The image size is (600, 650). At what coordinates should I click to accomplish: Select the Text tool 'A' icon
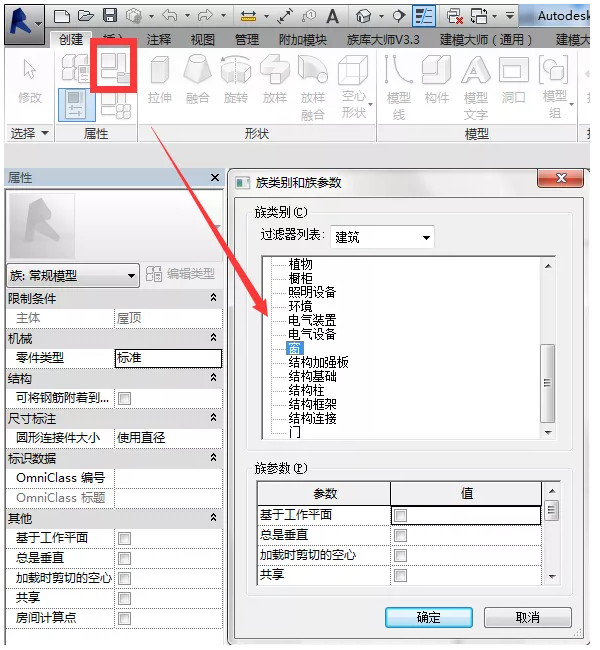pyautogui.click(x=333, y=17)
